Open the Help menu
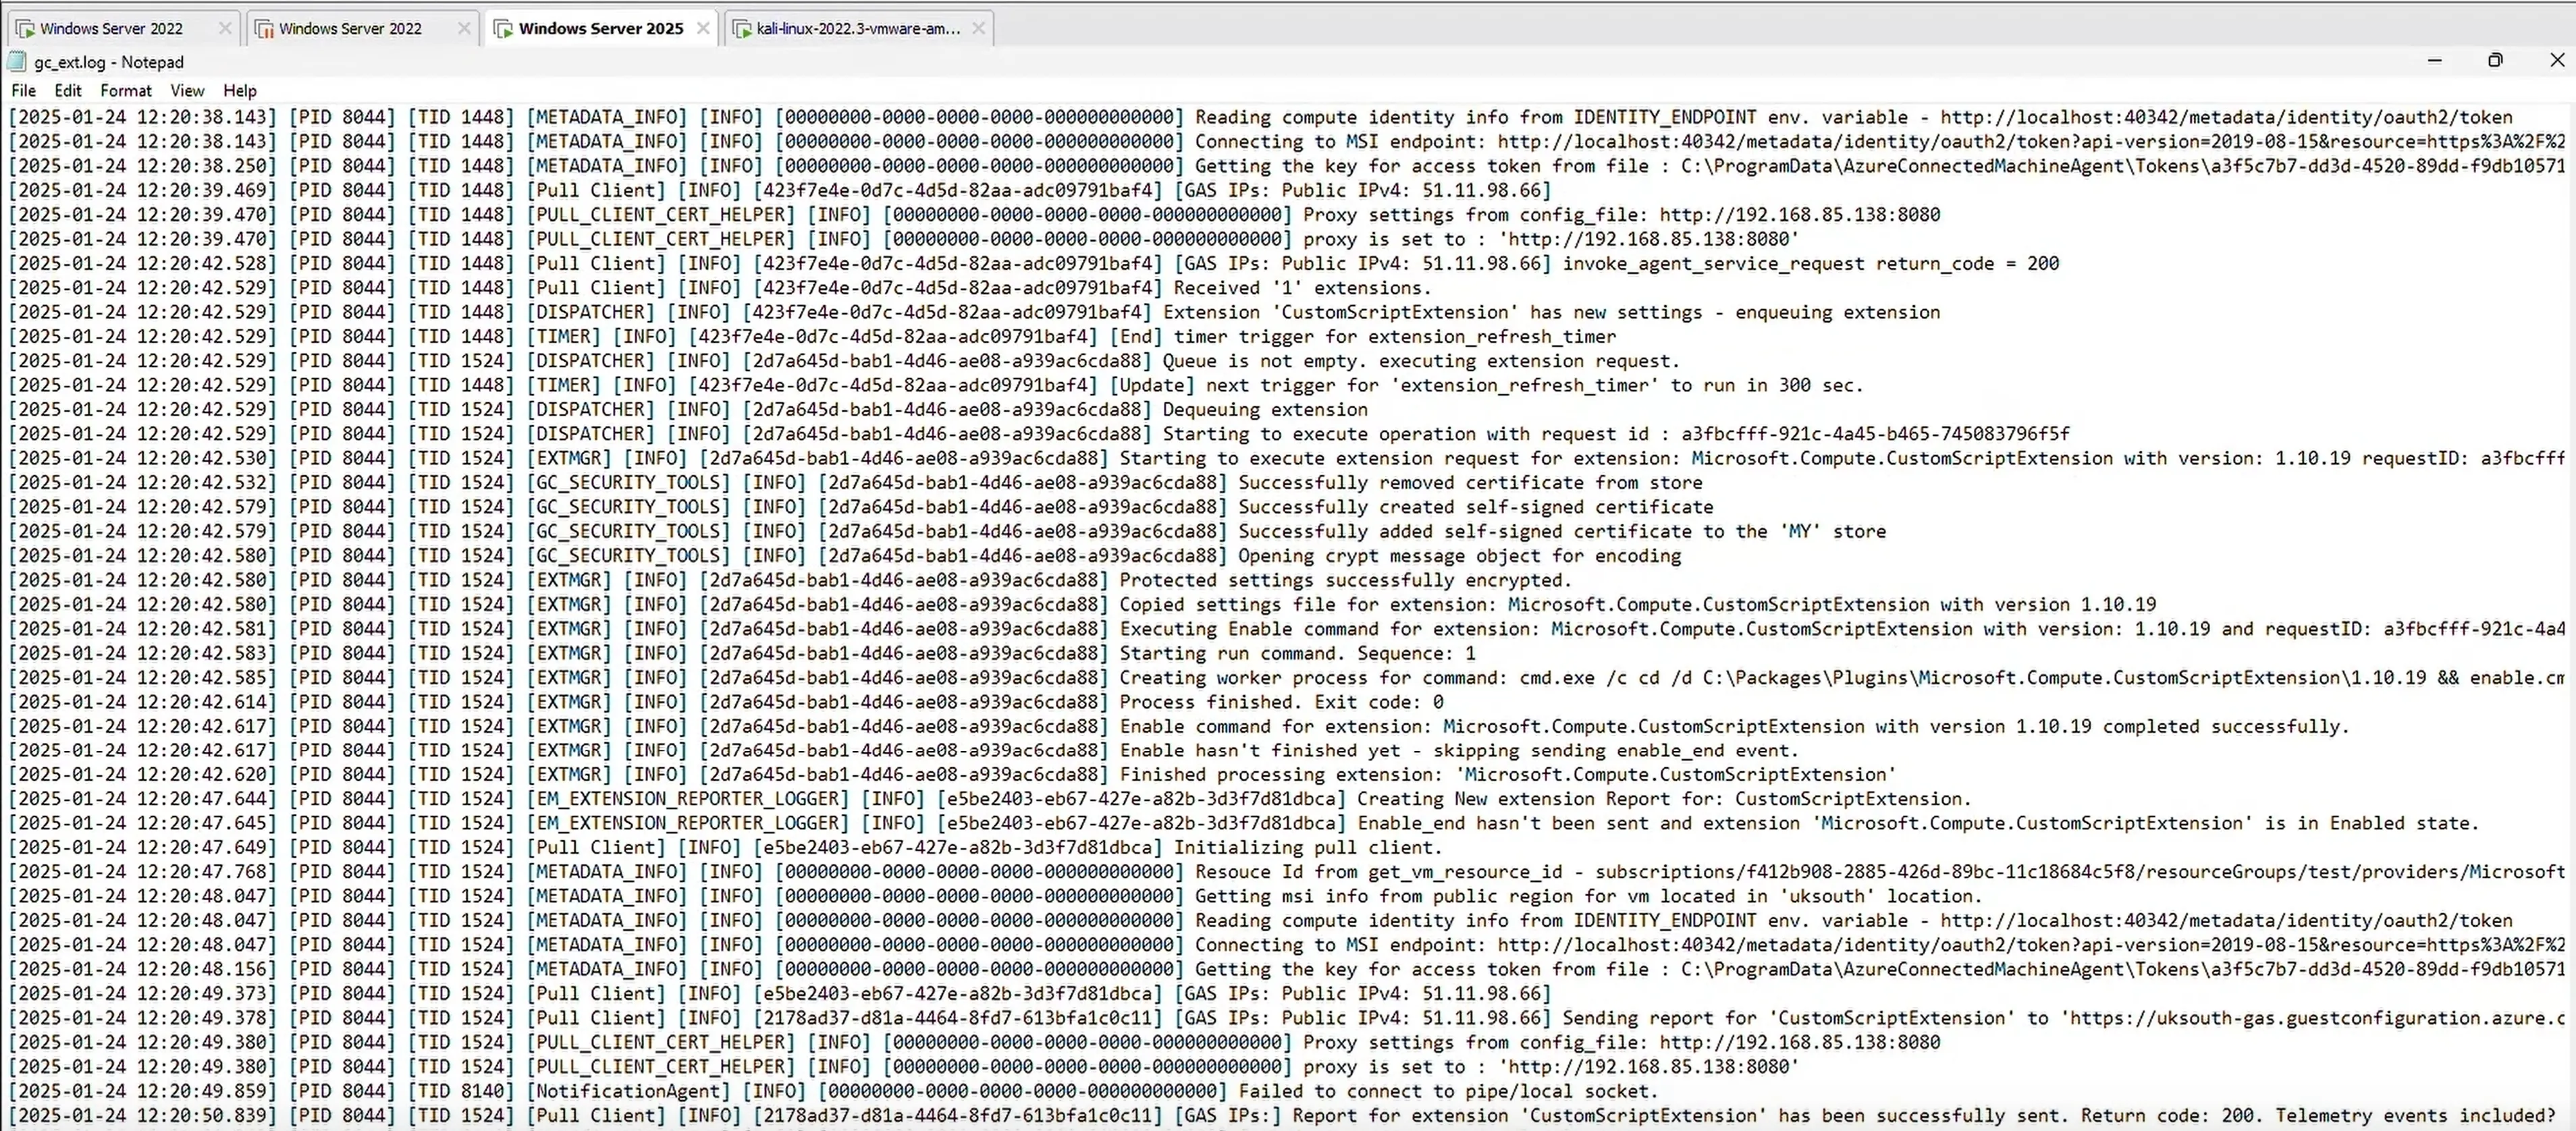Image resolution: width=2576 pixels, height=1131 pixels. tap(239, 90)
